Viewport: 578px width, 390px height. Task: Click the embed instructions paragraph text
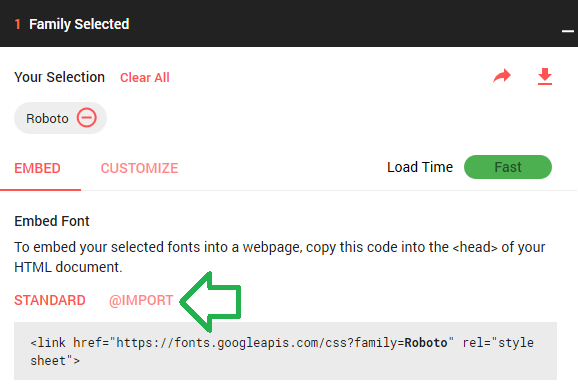tap(279, 257)
